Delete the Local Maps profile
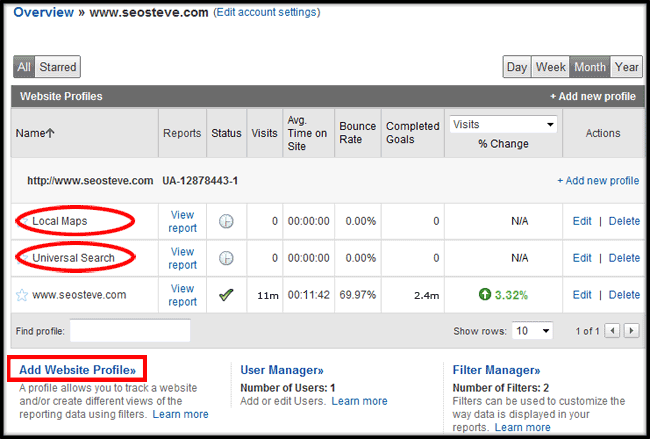650x439 pixels. tap(624, 221)
